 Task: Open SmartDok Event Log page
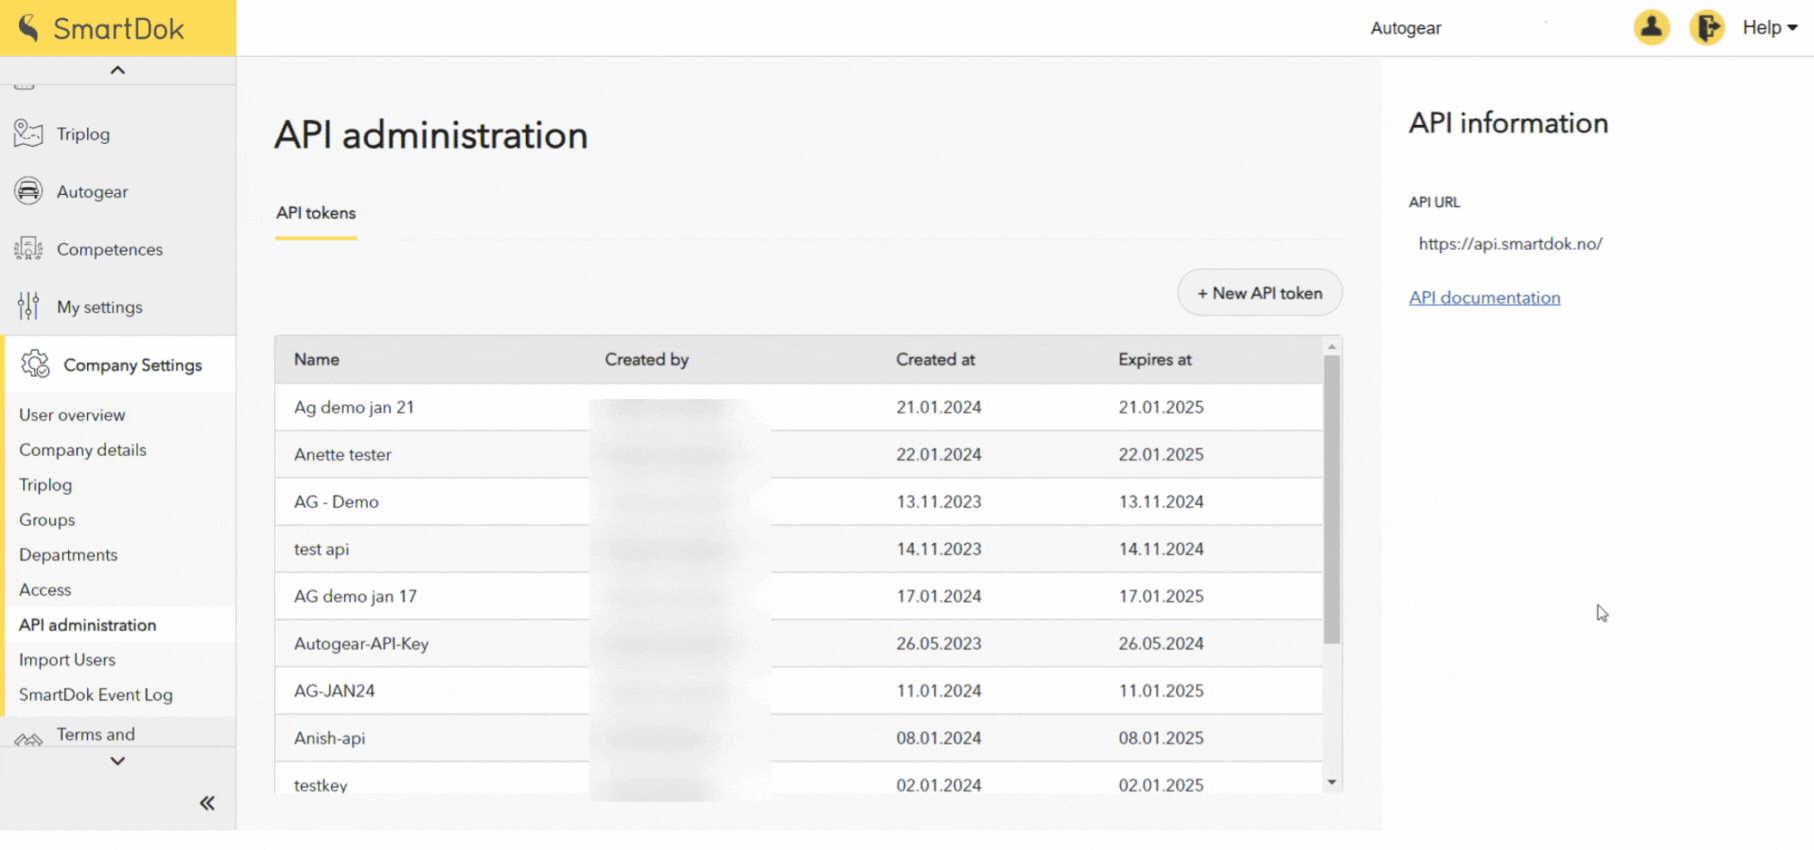[95, 695]
